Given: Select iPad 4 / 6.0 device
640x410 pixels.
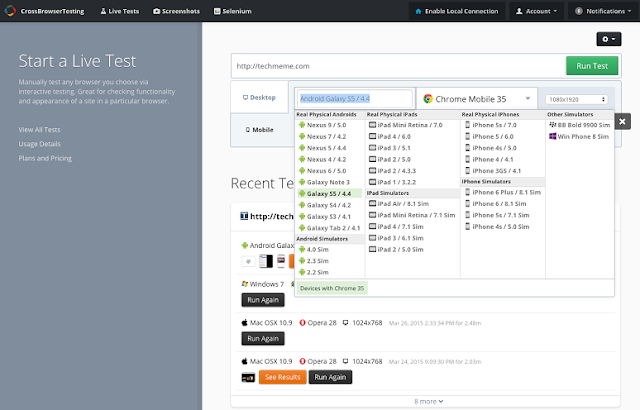Looking at the screenshot, I should click(x=390, y=136).
